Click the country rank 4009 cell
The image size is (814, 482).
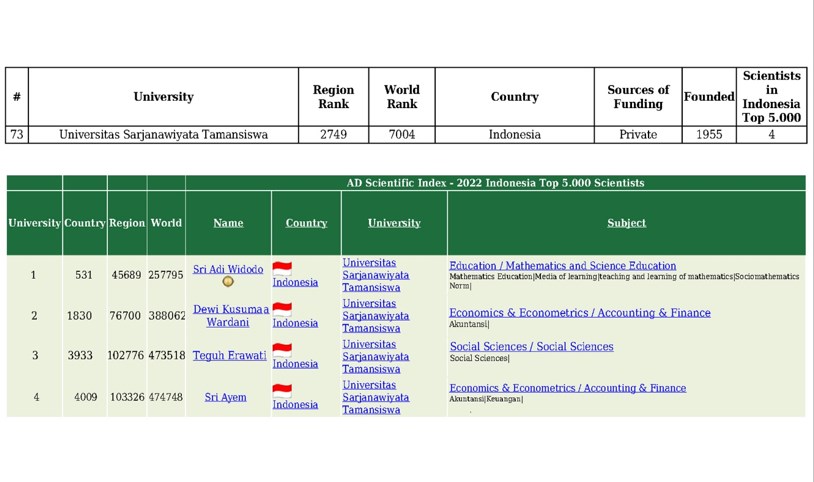click(86, 397)
